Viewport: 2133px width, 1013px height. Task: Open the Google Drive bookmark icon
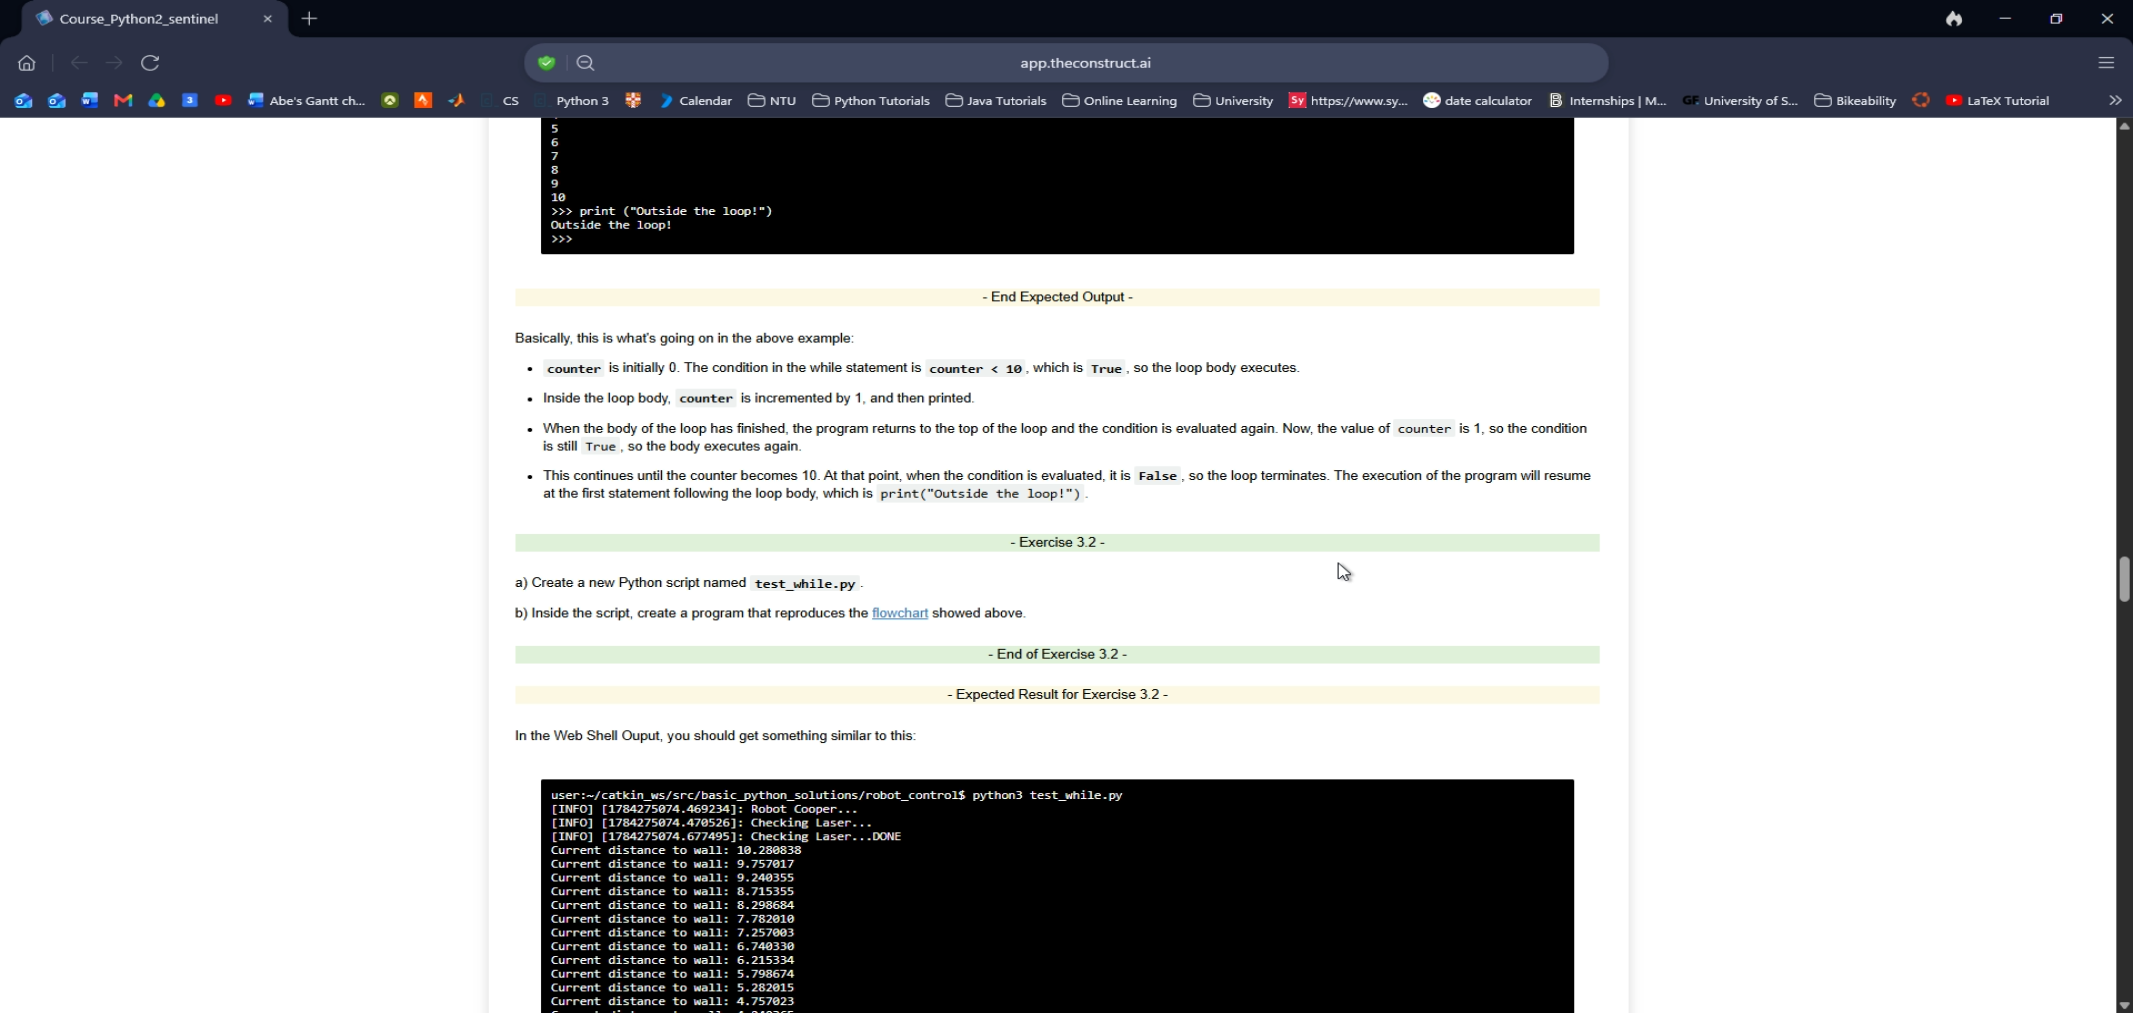(157, 100)
